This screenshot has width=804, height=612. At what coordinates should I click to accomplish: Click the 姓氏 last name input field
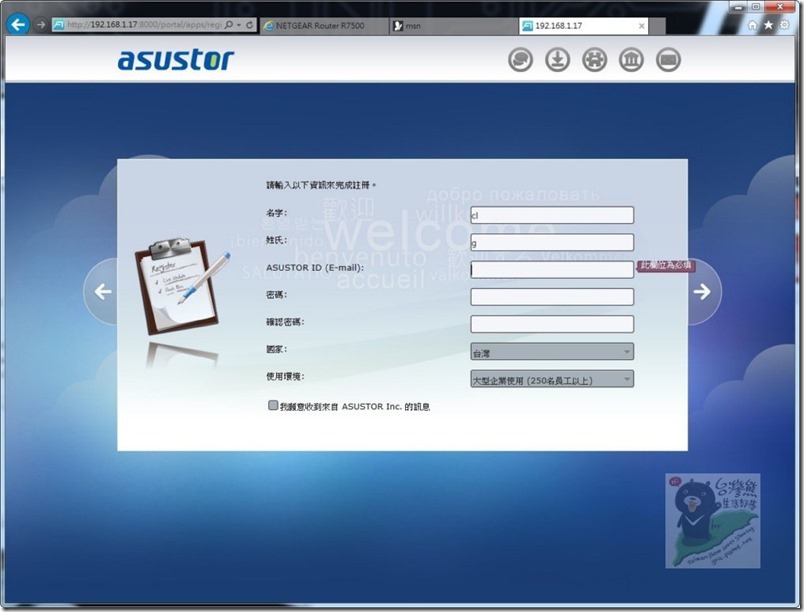[x=552, y=242]
